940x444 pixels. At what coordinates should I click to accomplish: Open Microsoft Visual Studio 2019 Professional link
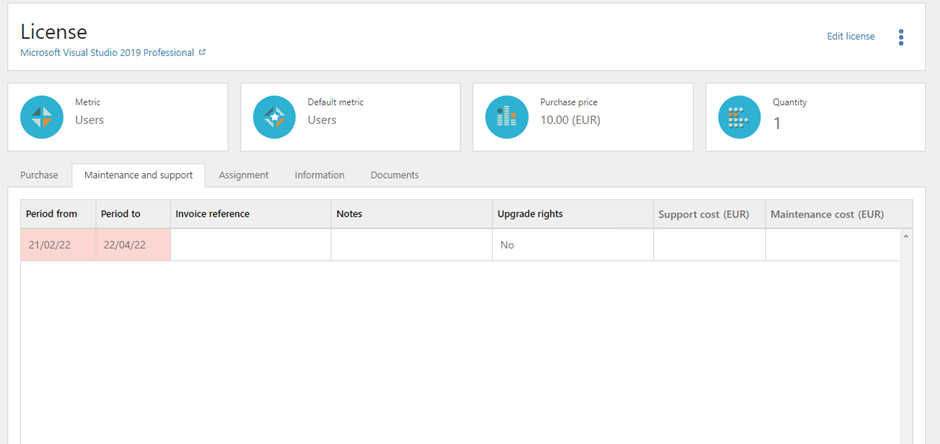click(x=107, y=53)
